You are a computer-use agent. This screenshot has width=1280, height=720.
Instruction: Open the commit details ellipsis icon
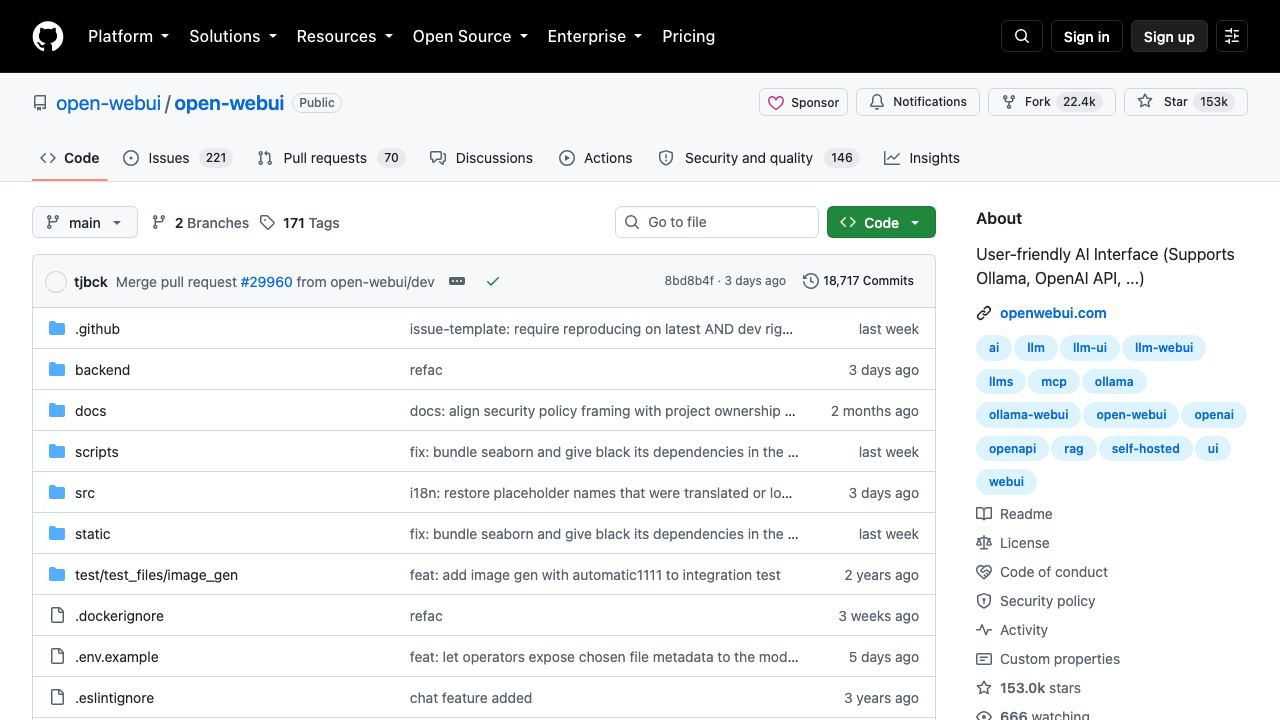tap(457, 281)
